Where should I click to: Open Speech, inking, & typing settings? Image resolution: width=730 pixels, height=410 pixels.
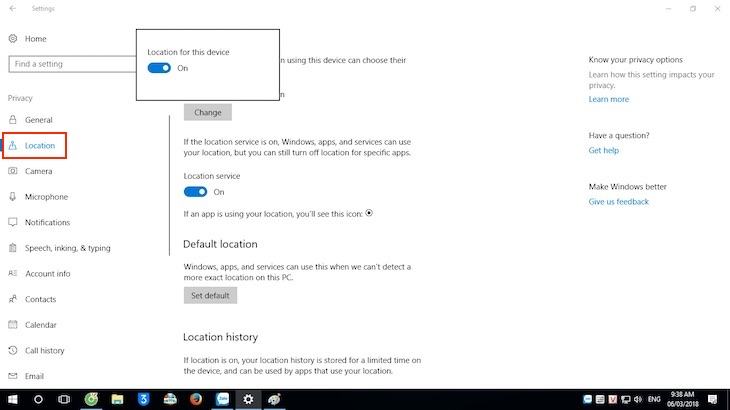pyautogui.click(x=68, y=248)
